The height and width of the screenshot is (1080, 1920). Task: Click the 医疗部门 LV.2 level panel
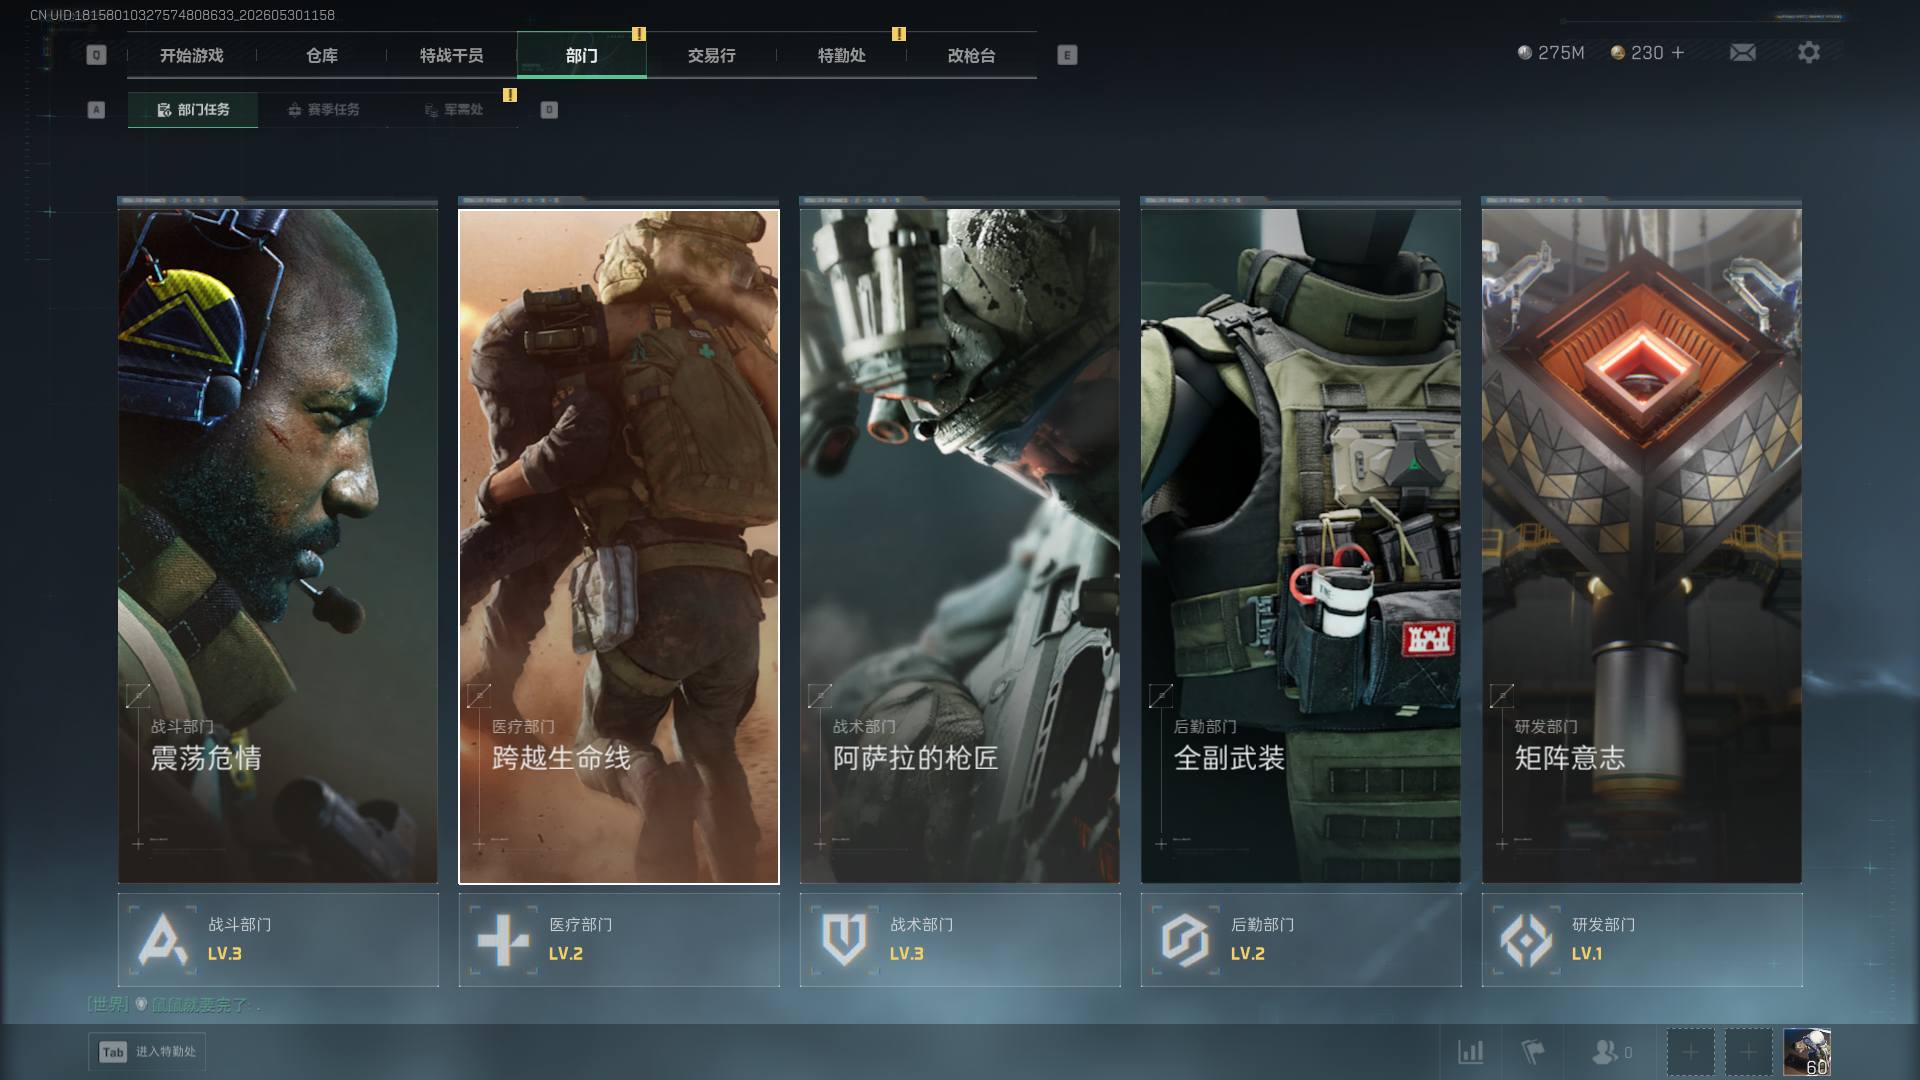click(619, 939)
